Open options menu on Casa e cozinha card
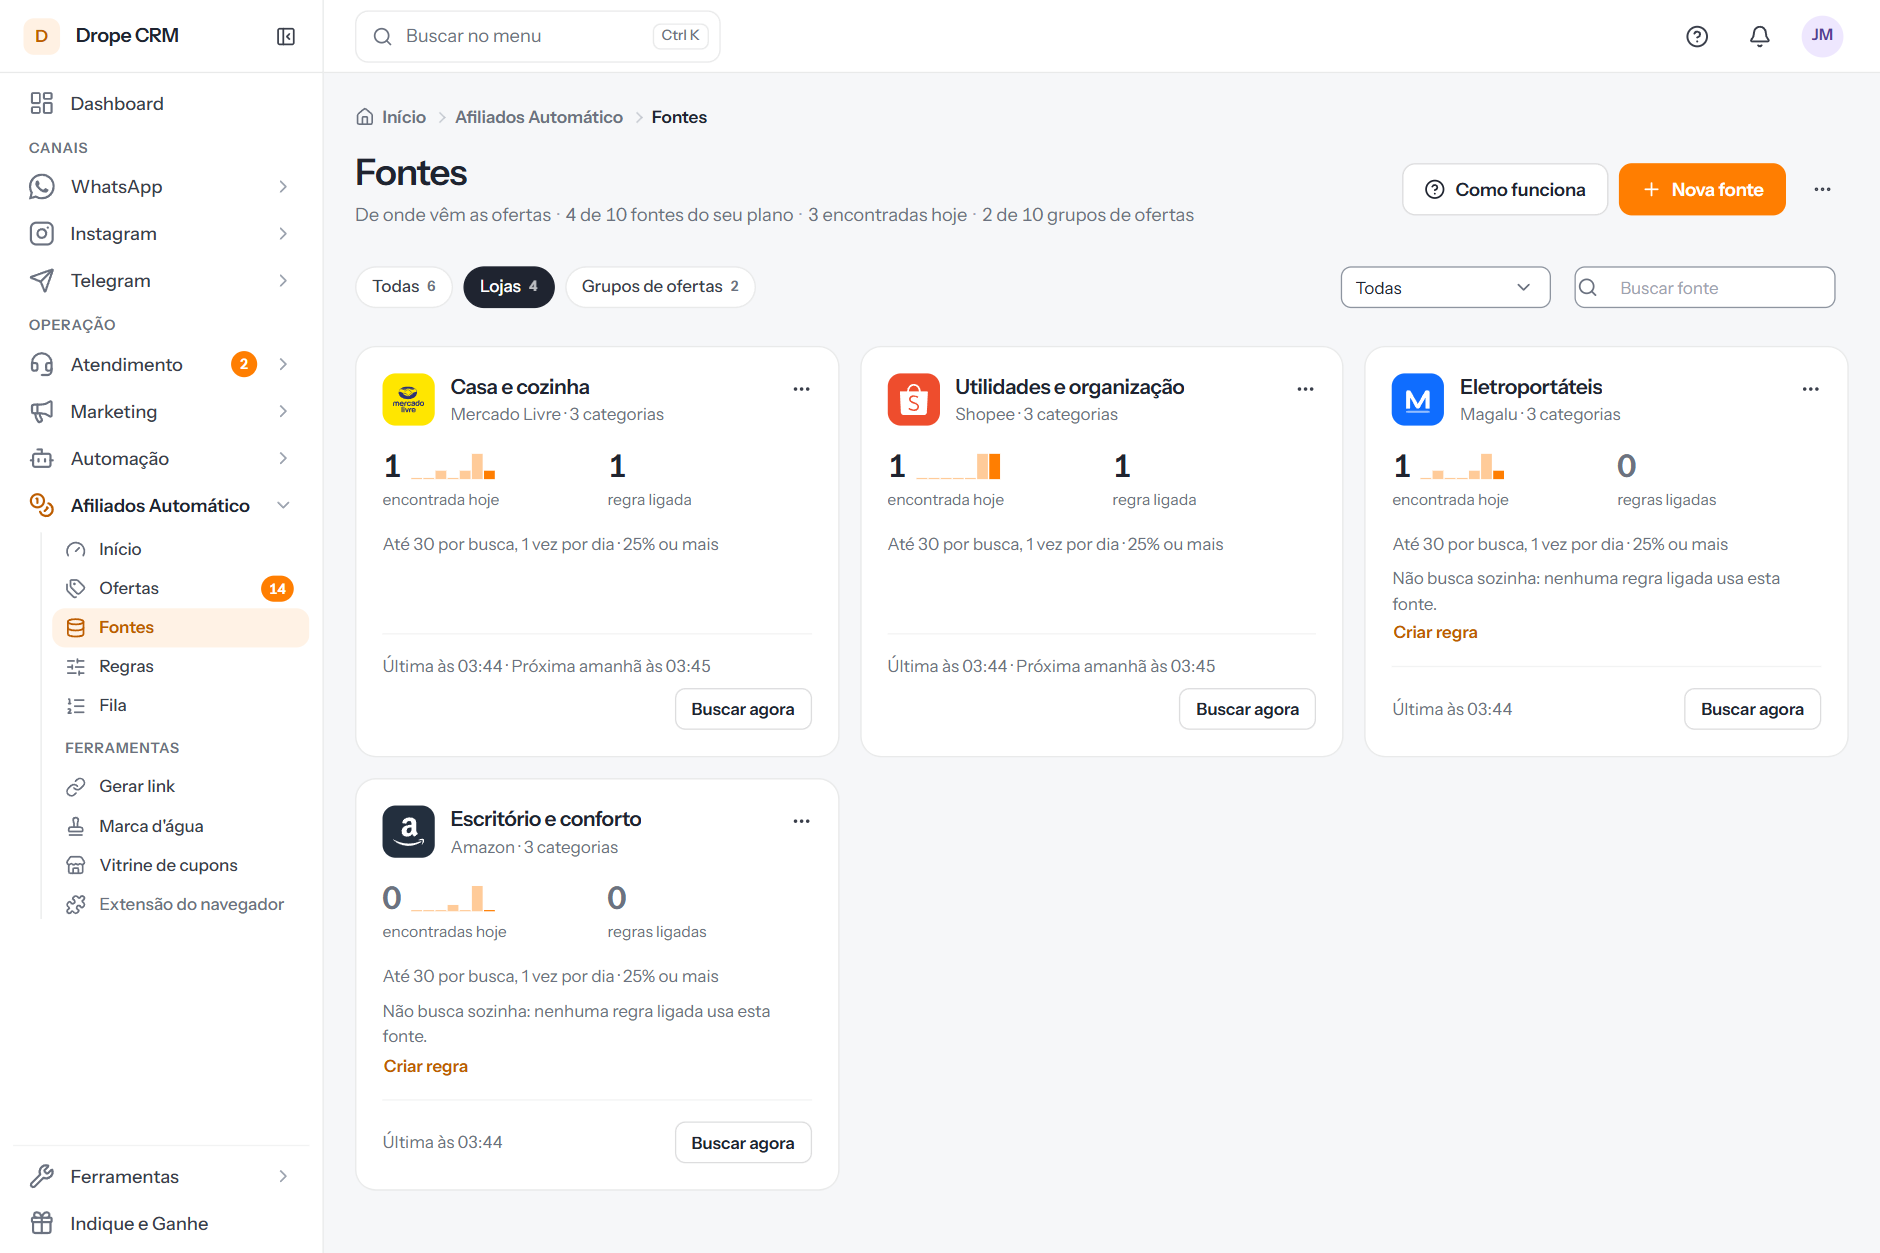Screen dimensions: 1880x1253 click(801, 389)
